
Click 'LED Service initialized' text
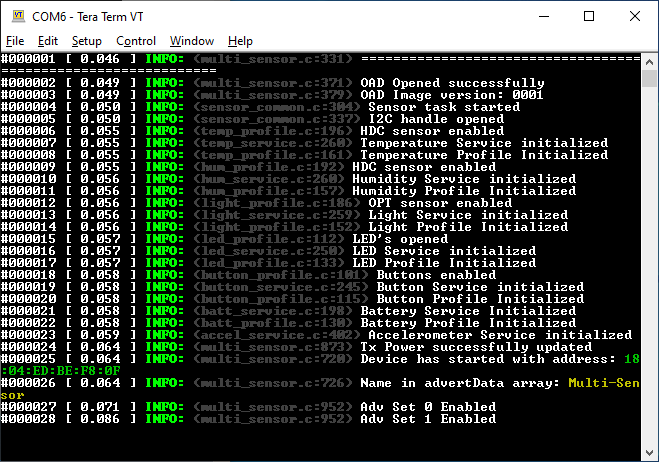click(x=444, y=251)
